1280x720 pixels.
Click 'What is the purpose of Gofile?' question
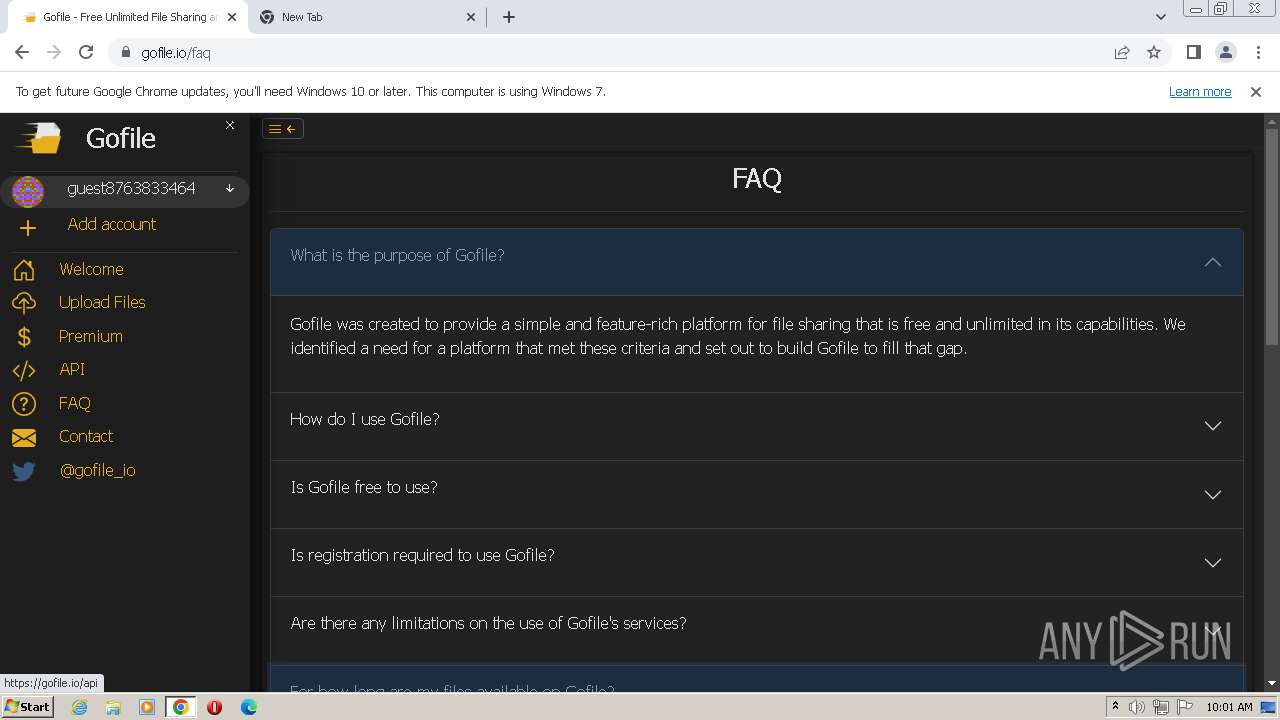(397, 255)
